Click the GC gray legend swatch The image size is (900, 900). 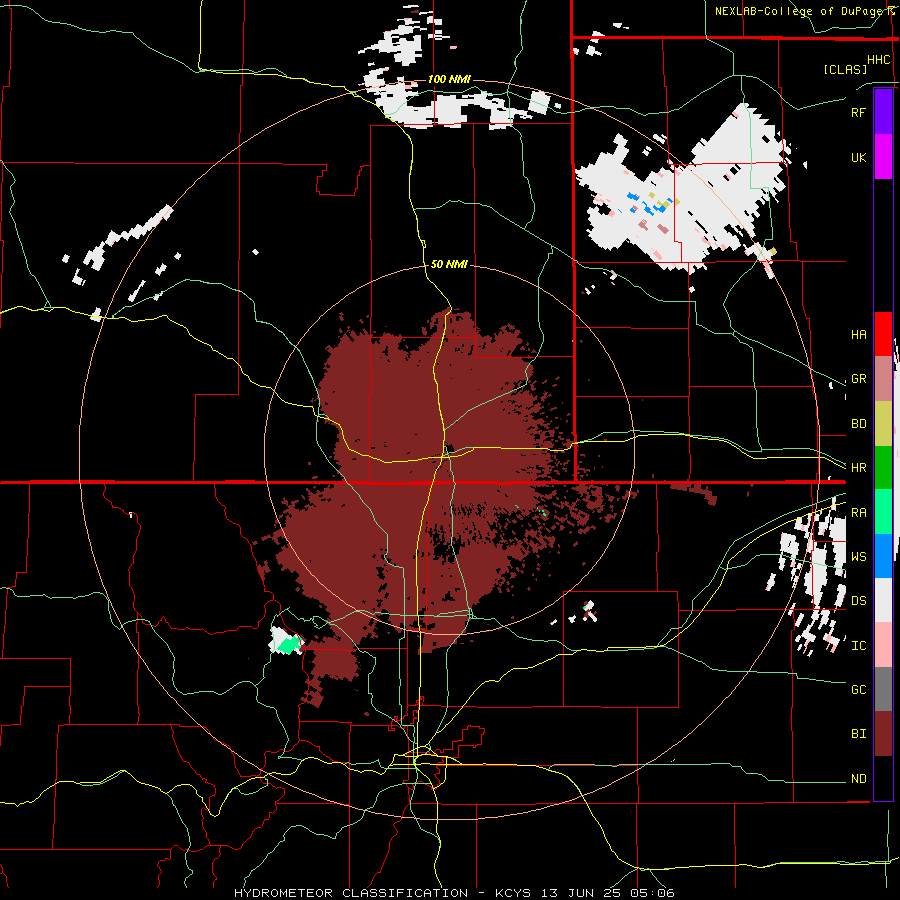(883, 689)
